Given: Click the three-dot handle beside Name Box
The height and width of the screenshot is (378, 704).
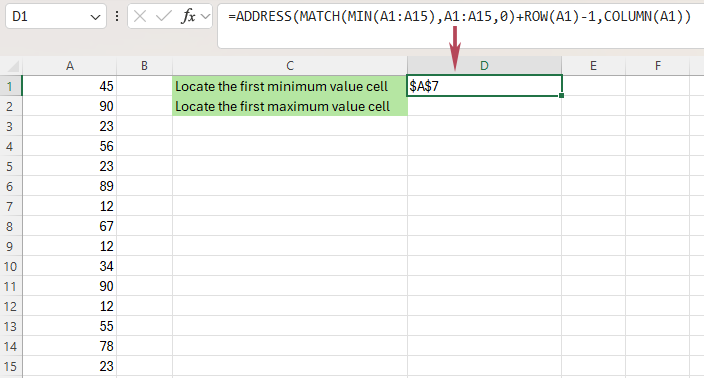Looking at the screenshot, I should click(117, 17).
